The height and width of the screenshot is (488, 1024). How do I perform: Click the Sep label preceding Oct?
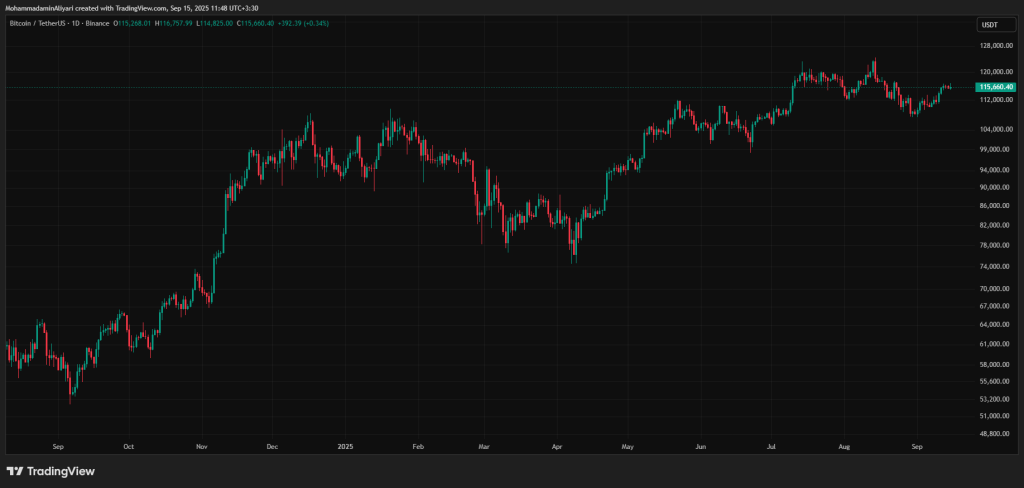coord(57,447)
